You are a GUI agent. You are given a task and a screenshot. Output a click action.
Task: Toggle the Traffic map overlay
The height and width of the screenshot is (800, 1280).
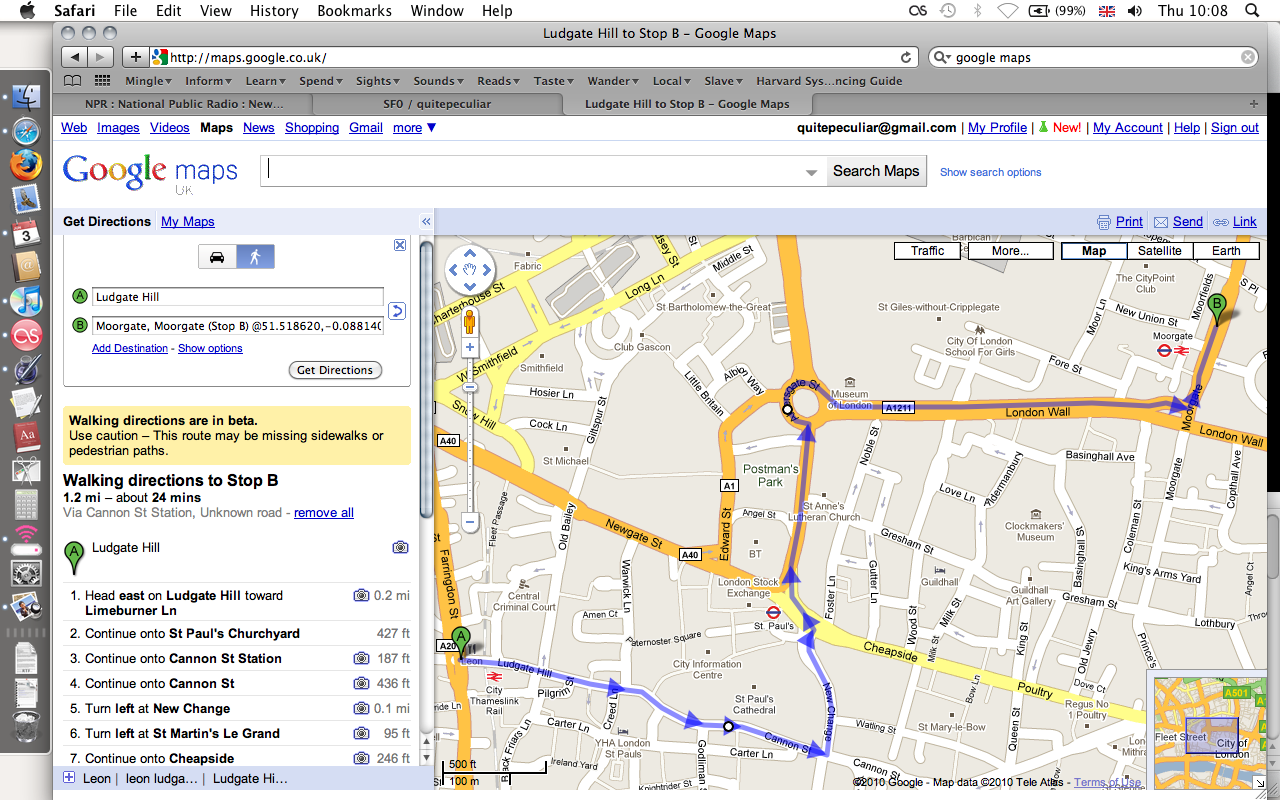click(x=927, y=251)
